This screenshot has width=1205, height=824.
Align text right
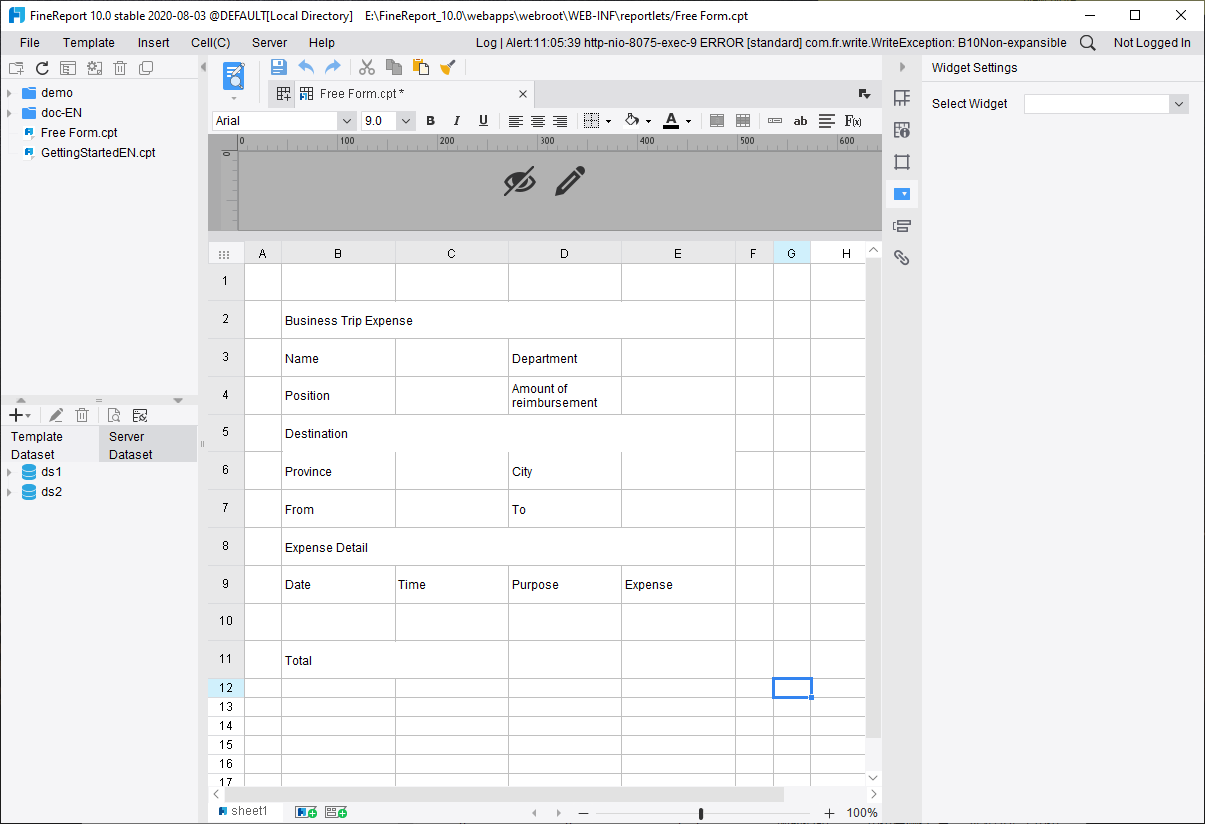click(560, 121)
